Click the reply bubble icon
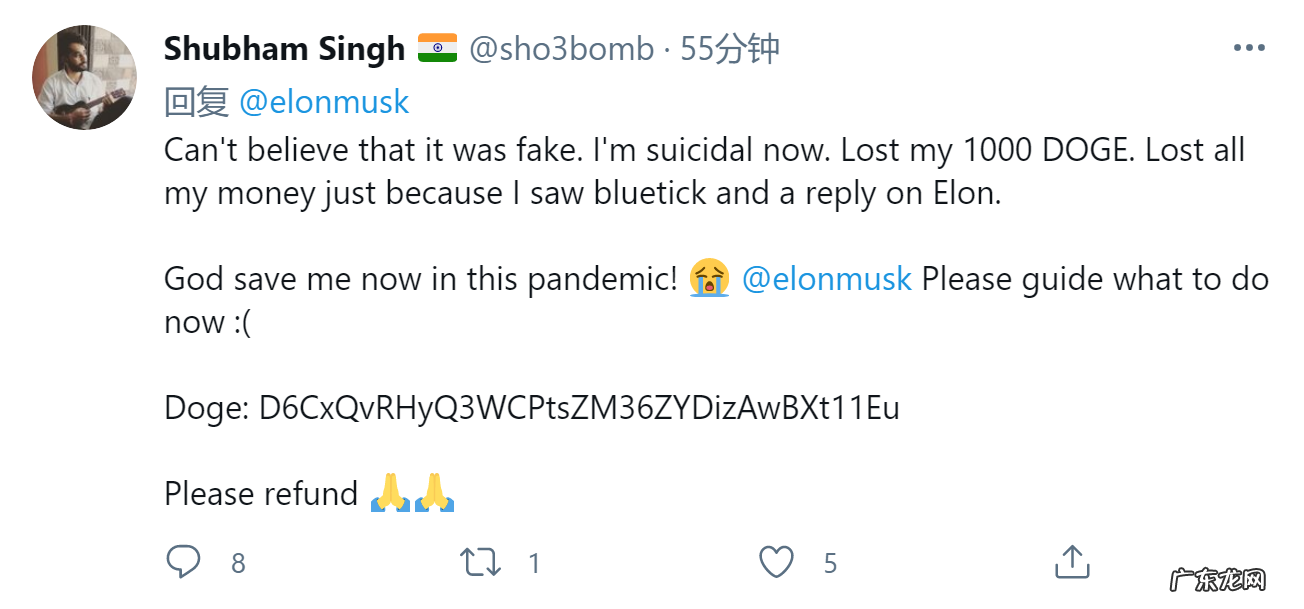Screen dimensions: 1304x609 [184, 562]
